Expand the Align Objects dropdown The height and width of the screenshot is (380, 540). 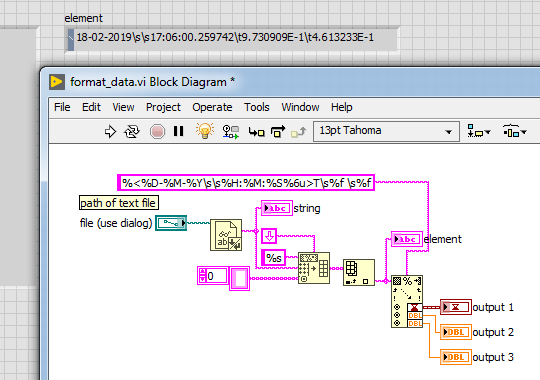(479, 131)
